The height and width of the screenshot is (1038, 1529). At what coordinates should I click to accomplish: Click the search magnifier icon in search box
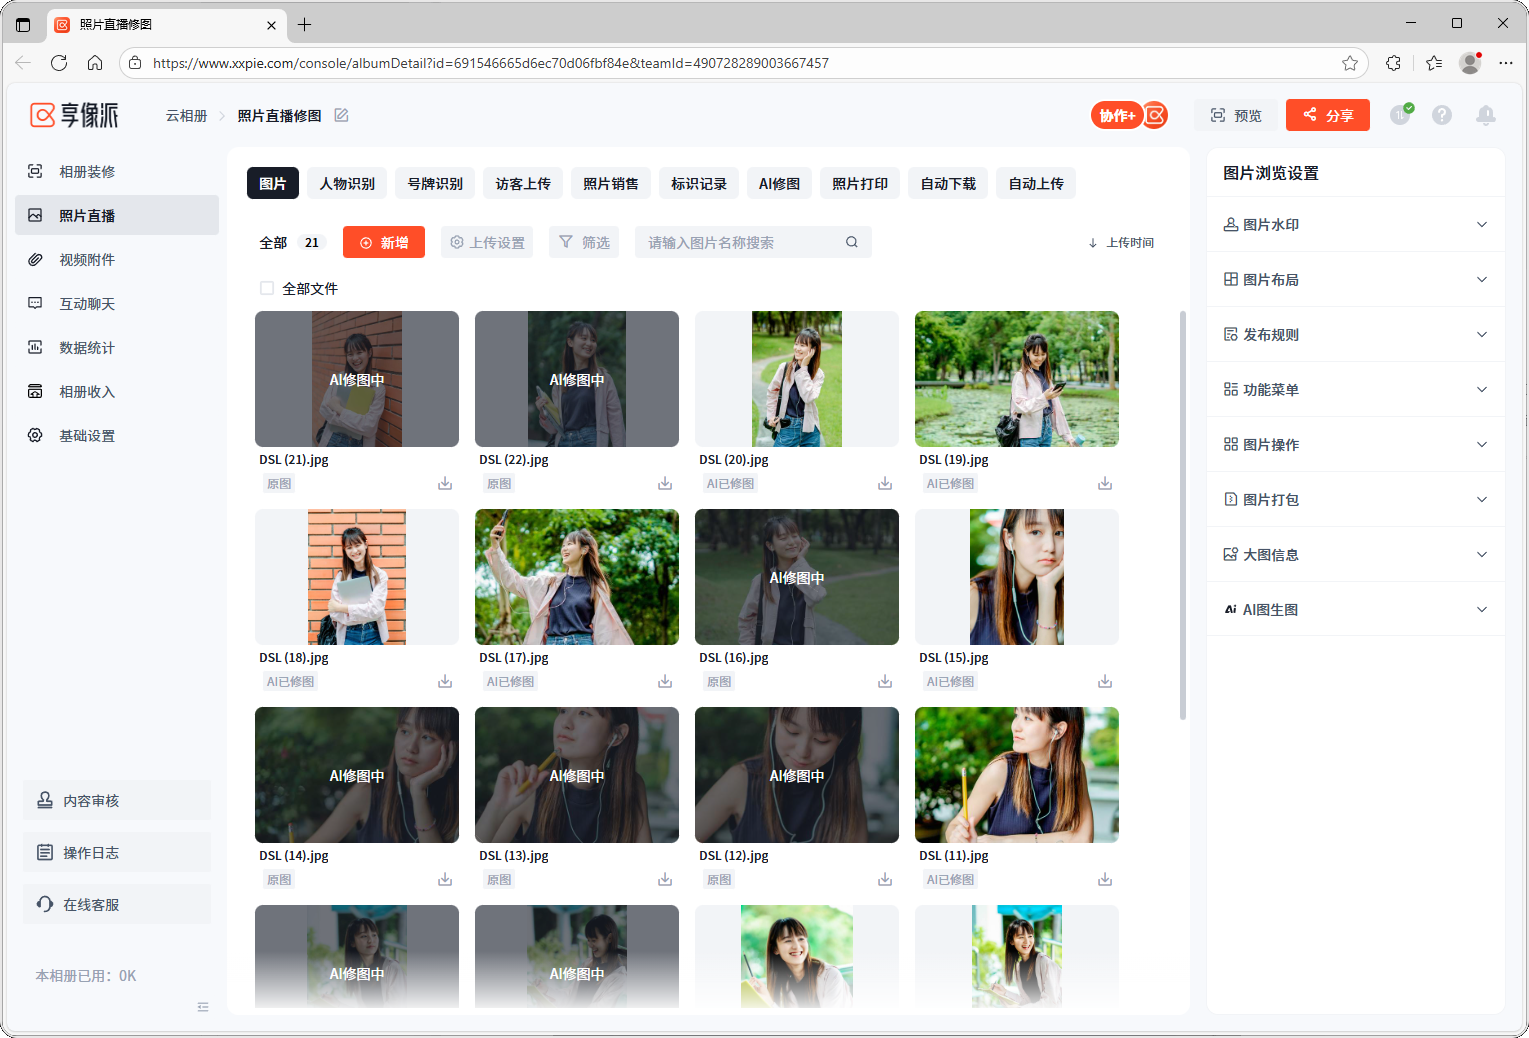pos(852,242)
